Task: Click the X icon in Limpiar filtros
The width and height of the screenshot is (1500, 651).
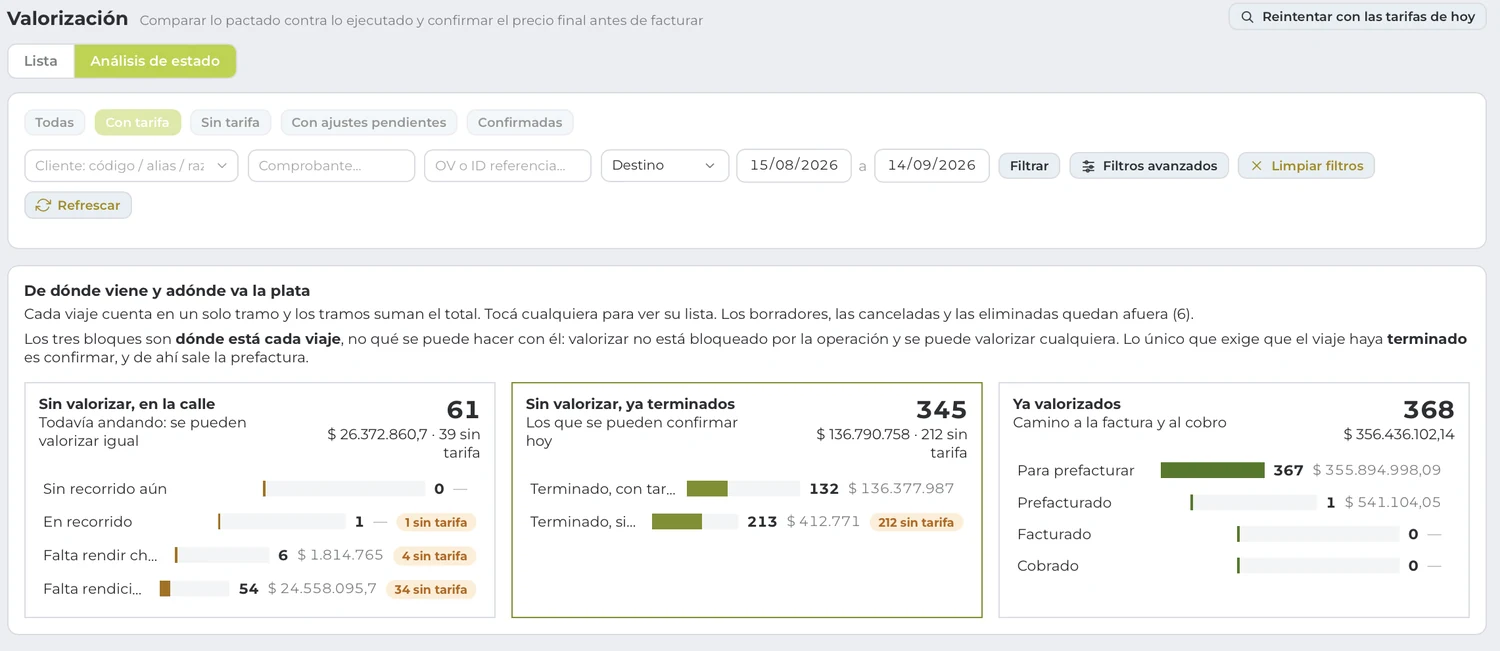Action: (x=1256, y=166)
